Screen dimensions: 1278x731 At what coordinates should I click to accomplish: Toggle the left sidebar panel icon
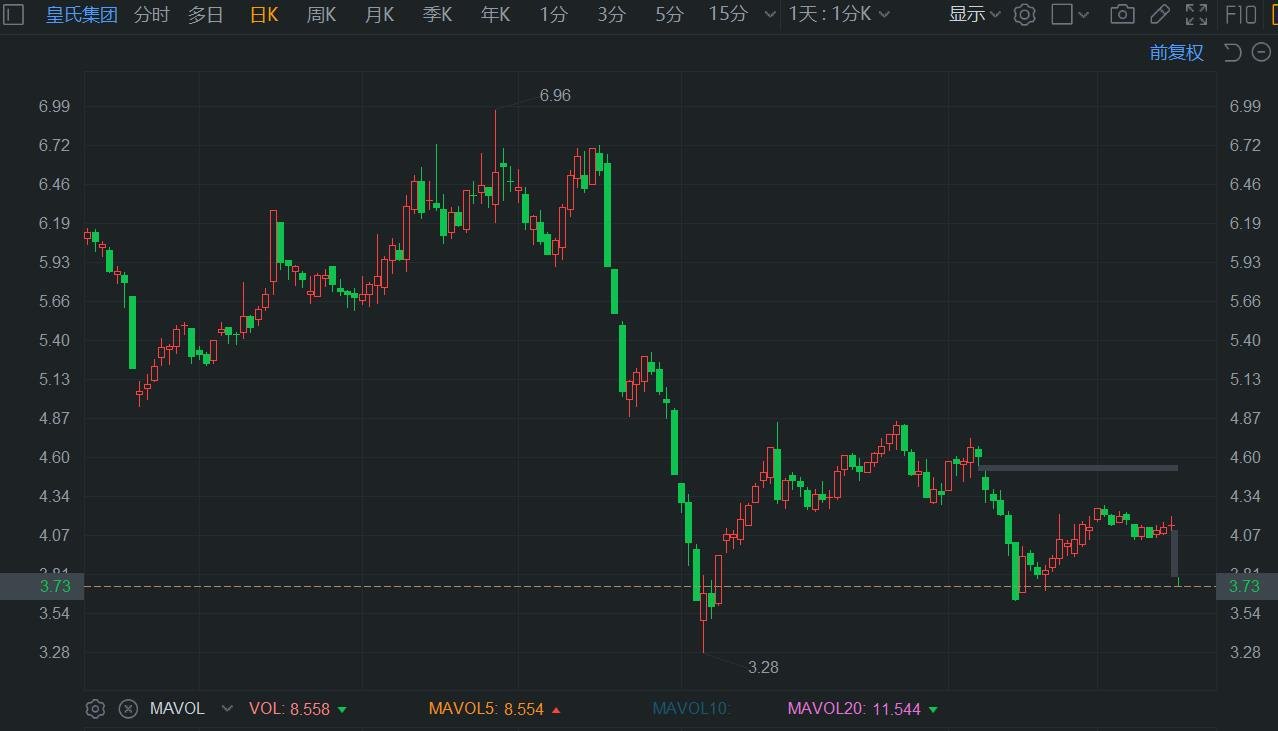(14, 14)
